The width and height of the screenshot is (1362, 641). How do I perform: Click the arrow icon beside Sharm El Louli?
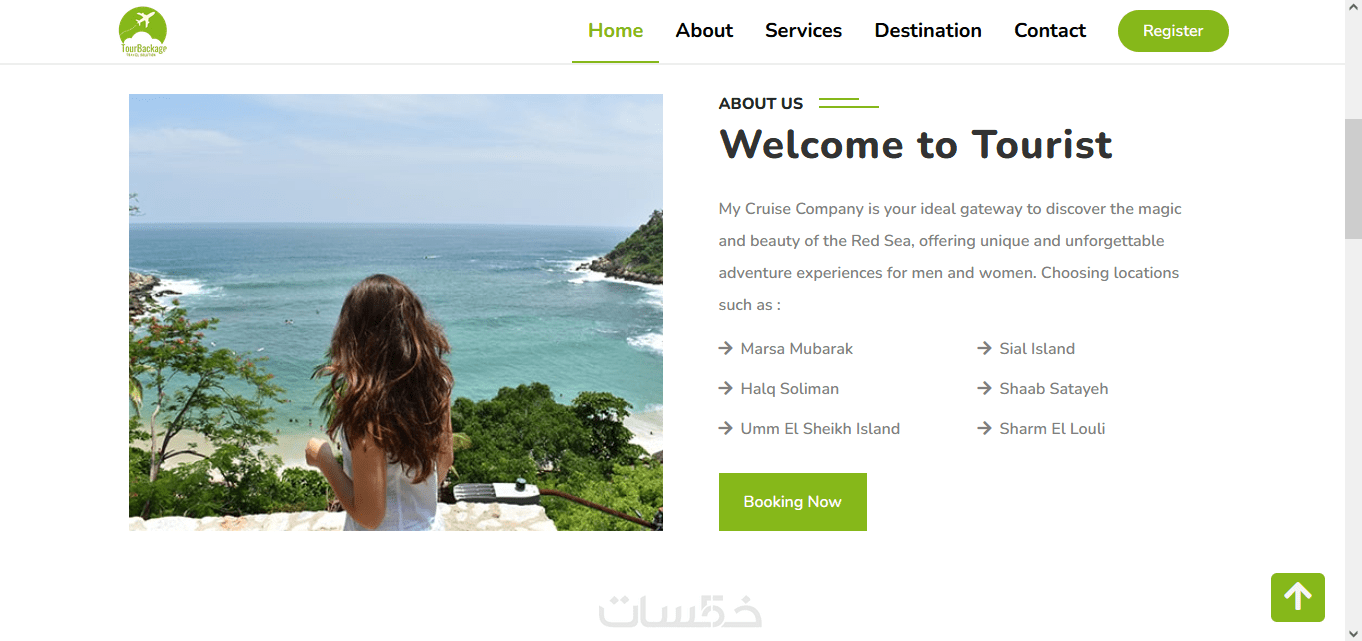(985, 428)
